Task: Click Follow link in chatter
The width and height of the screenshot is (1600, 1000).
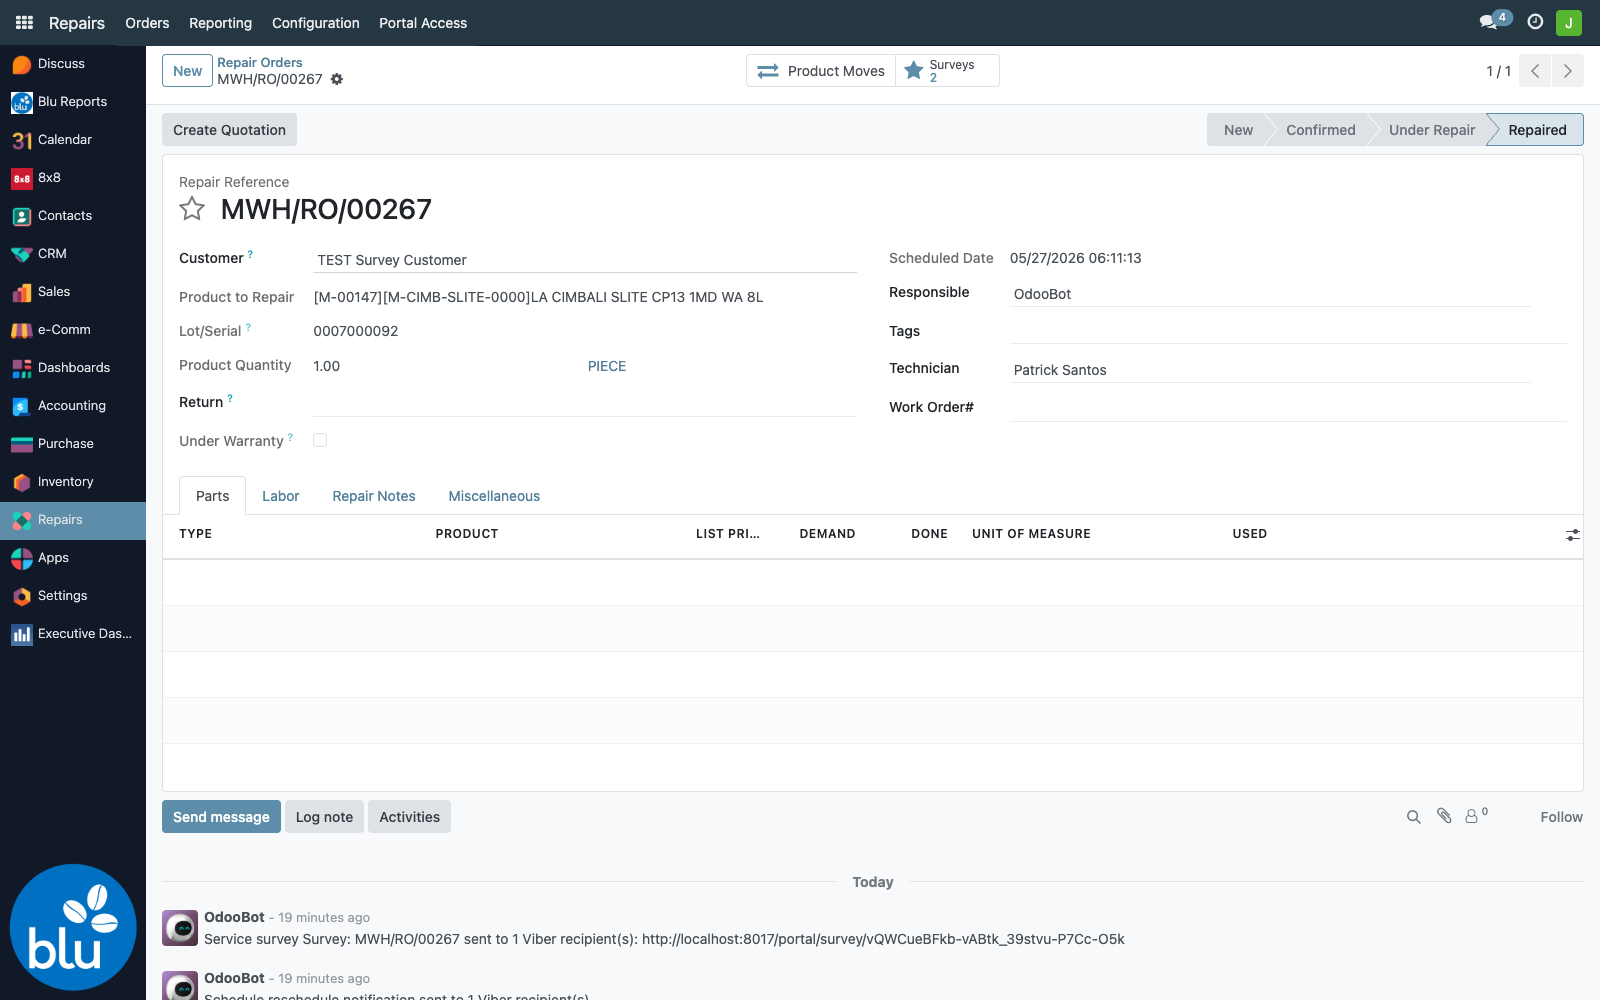Action: [1561, 817]
